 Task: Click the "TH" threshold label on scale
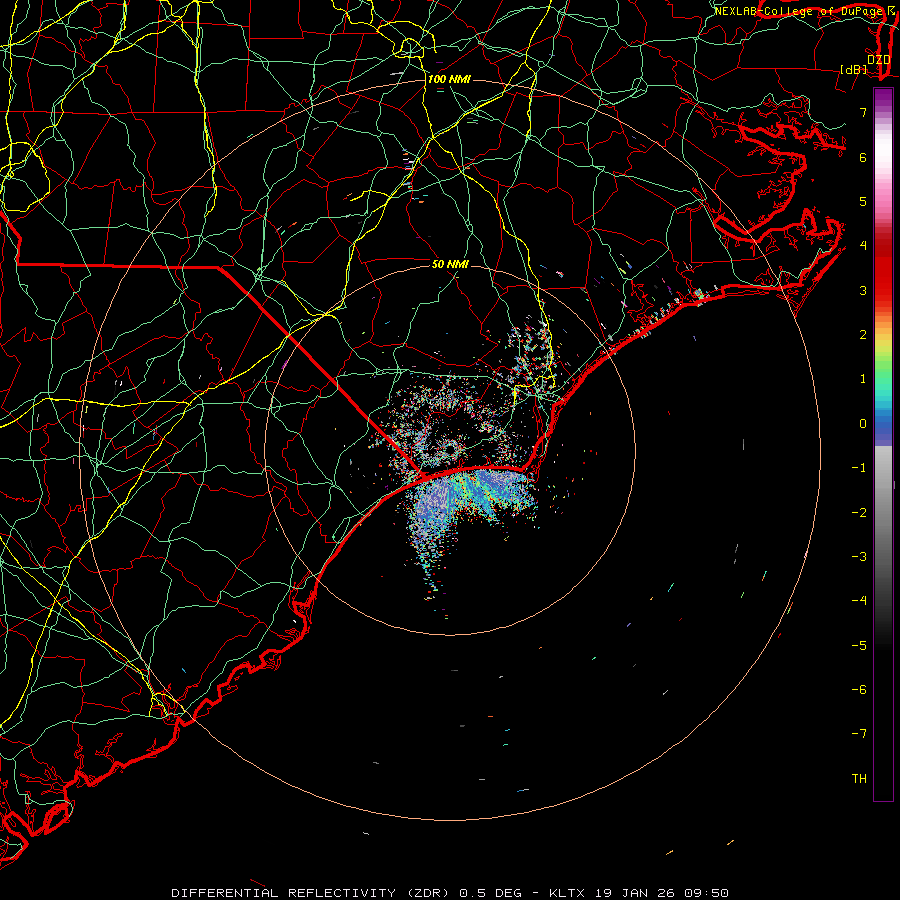point(859,779)
